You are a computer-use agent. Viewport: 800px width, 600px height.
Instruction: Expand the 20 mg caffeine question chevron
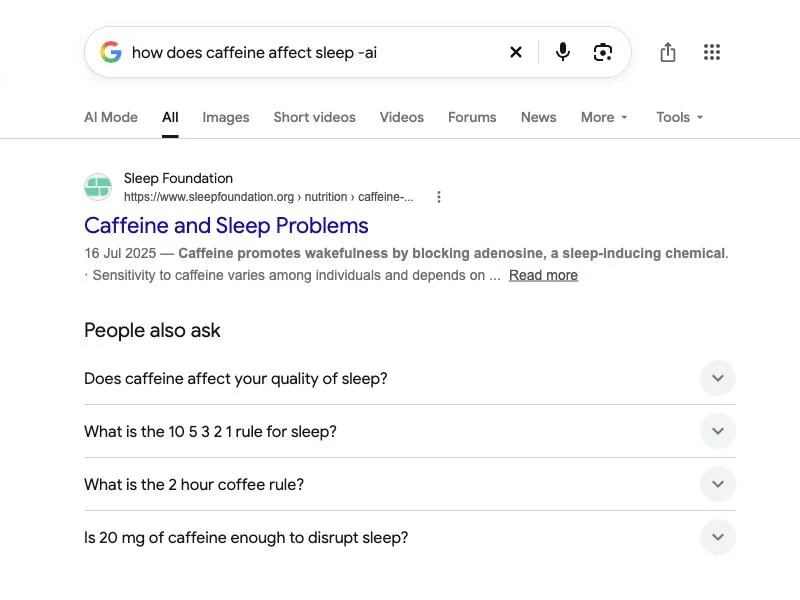pos(718,537)
